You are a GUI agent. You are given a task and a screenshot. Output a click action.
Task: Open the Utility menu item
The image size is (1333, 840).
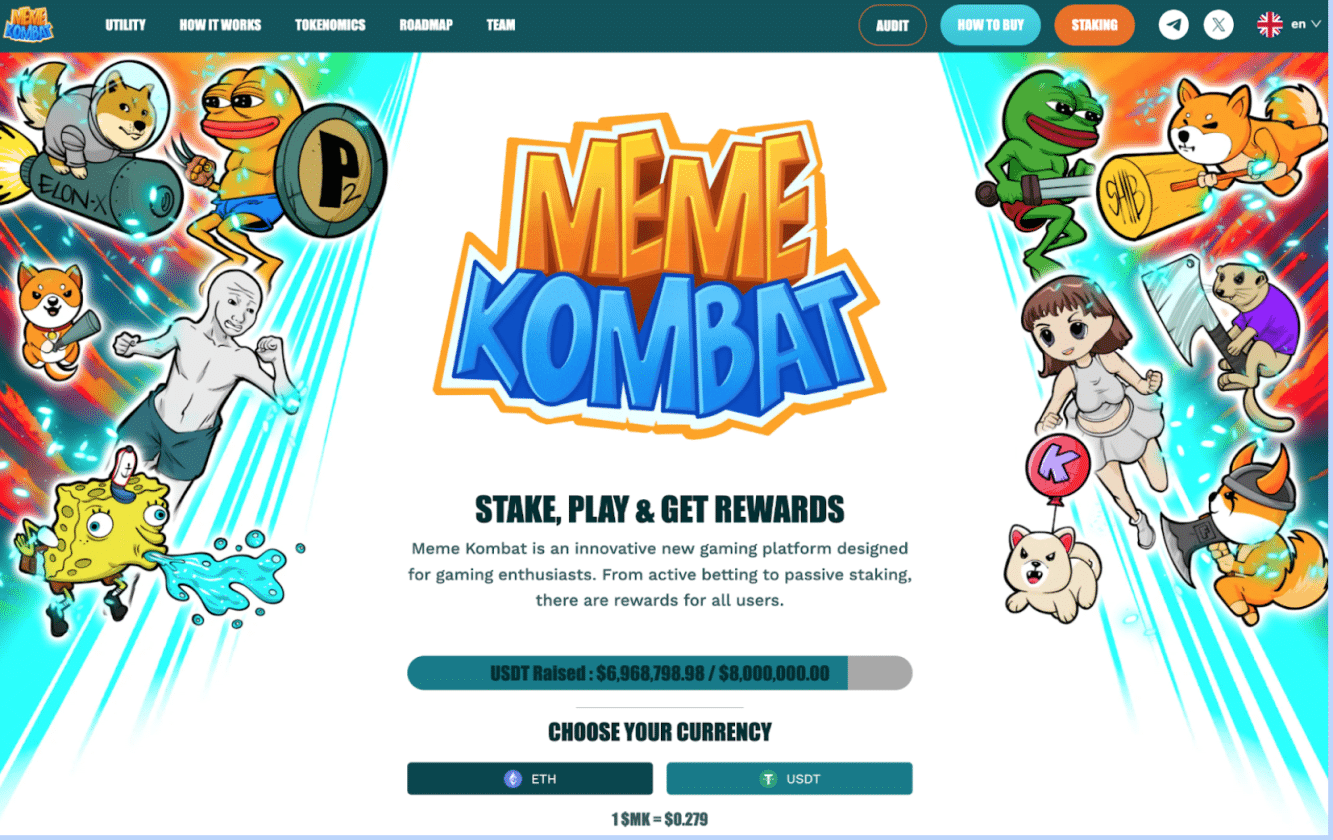click(125, 25)
